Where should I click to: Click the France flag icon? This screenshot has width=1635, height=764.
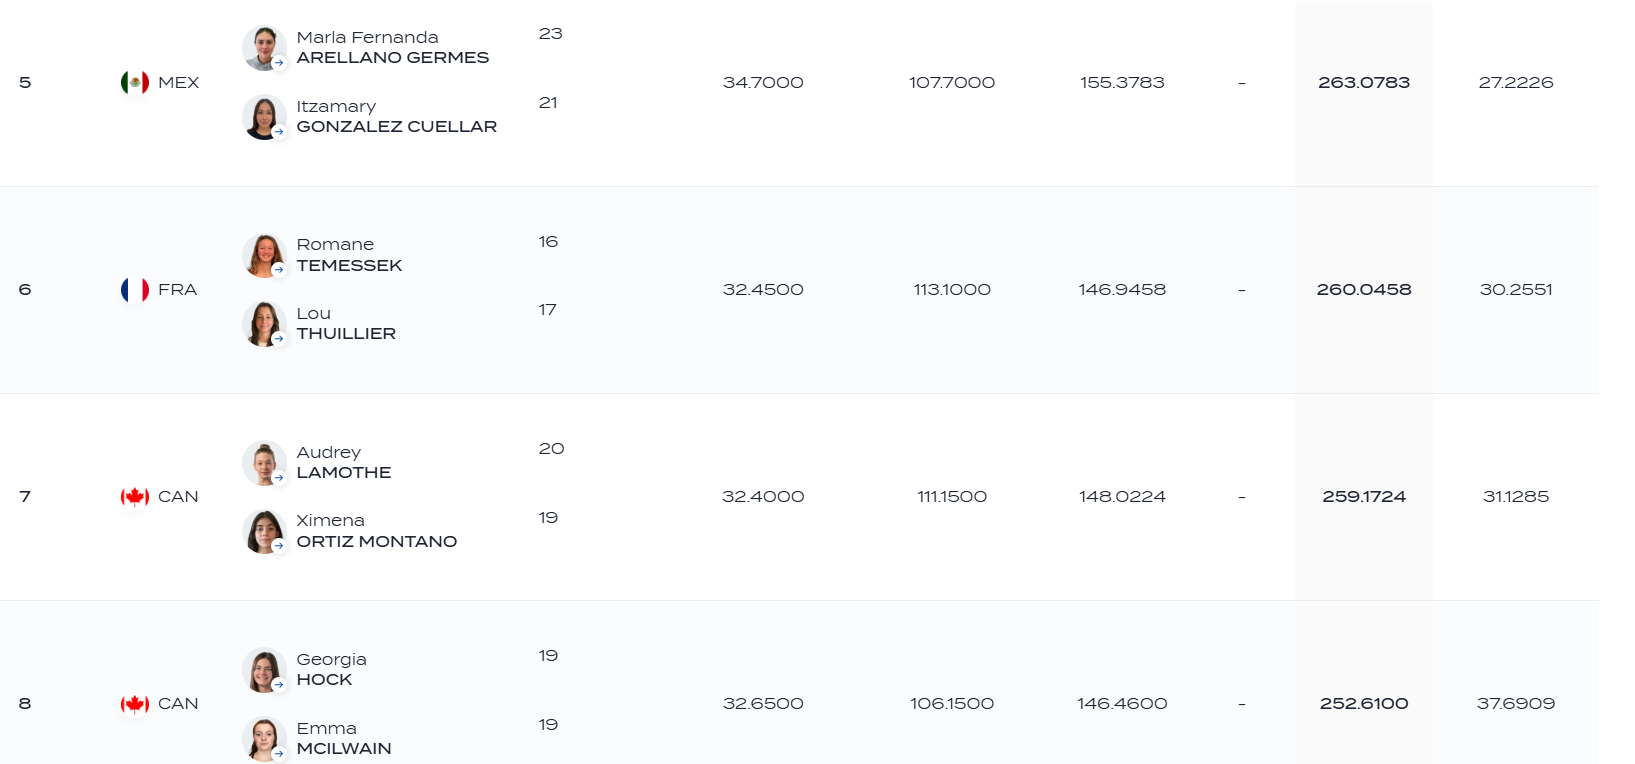(x=135, y=290)
